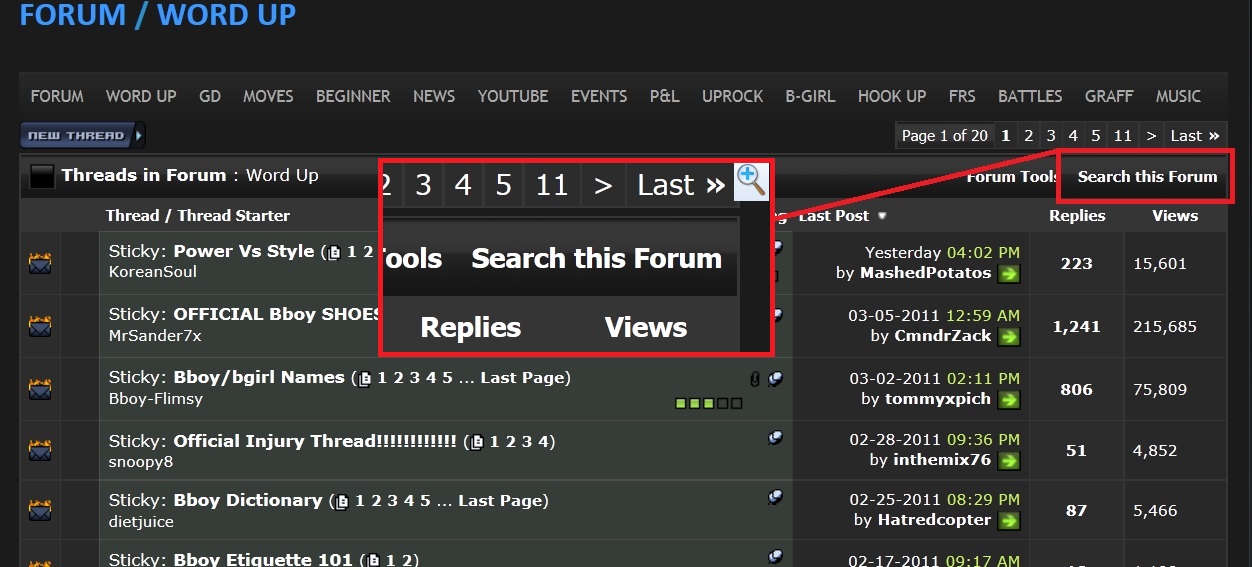Screen dimensions: 1252x567
Task: Open the YOUTUBE section
Action: 513,96
